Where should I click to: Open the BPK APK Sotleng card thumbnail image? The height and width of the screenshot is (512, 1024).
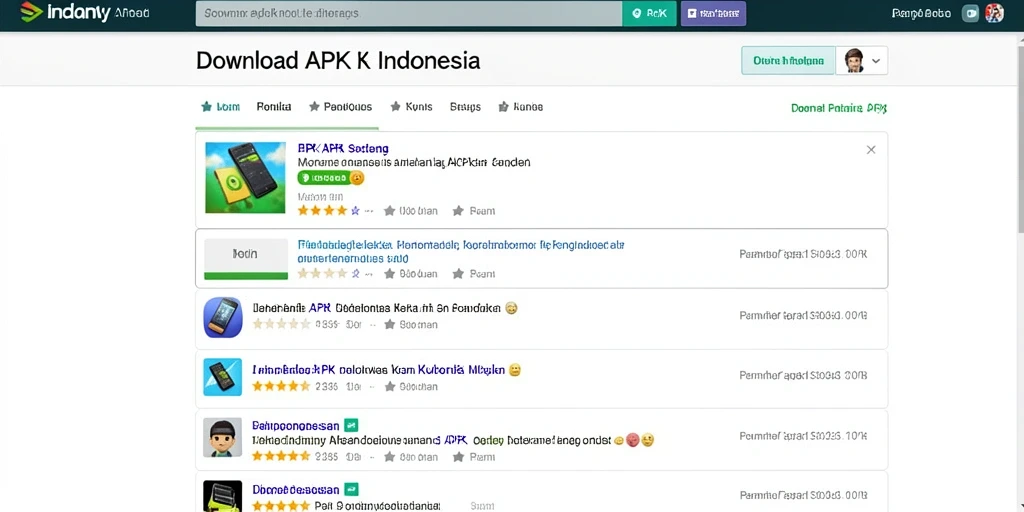pyautogui.click(x=245, y=178)
